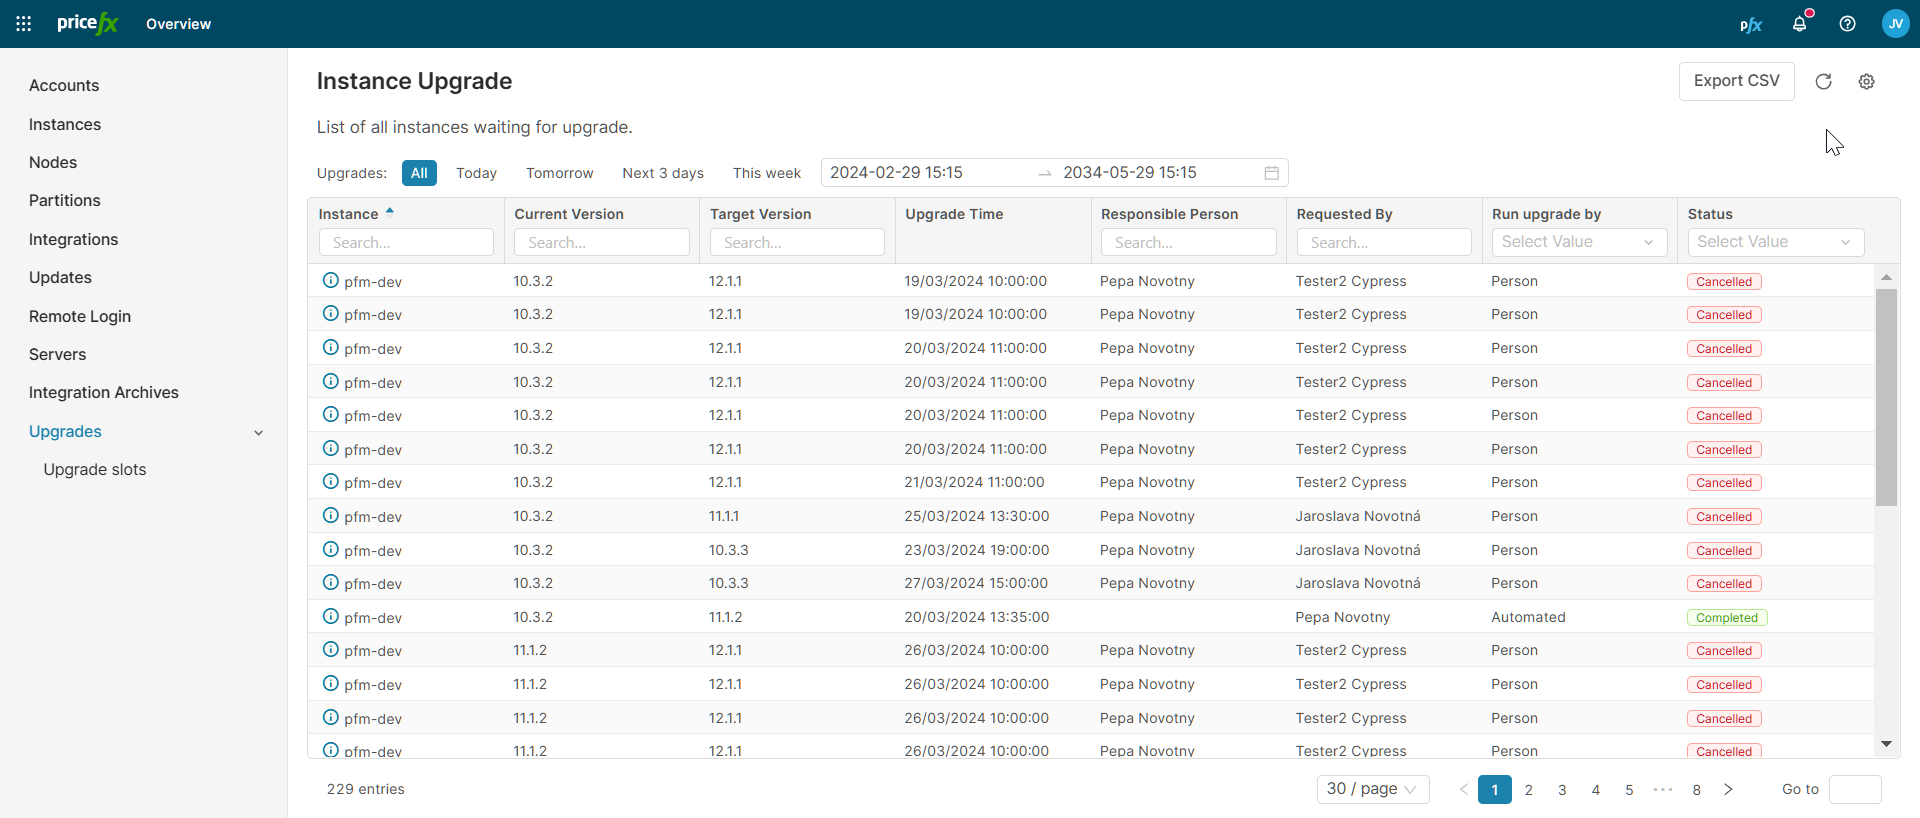Viewport: 1920px width, 818px height.
Task: Open the Status filter dropdown
Action: point(1775,242)
